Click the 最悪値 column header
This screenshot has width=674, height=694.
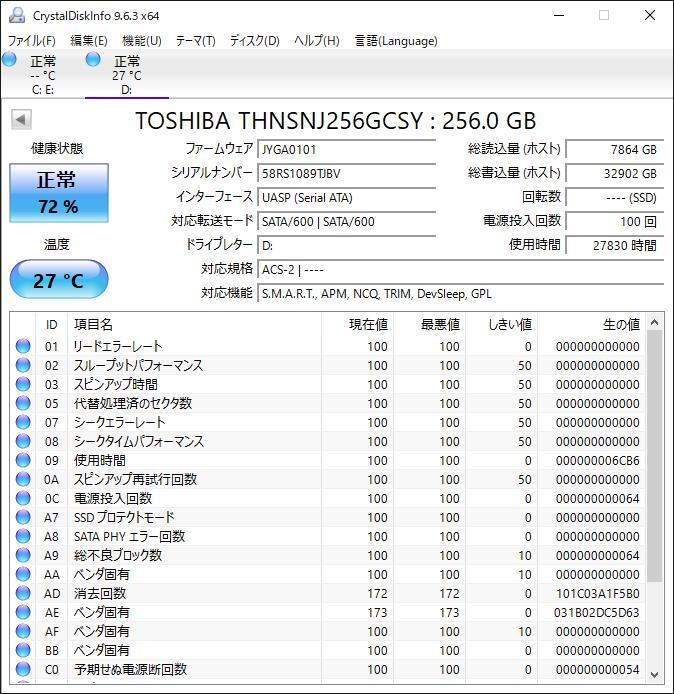tap(429, 324)
